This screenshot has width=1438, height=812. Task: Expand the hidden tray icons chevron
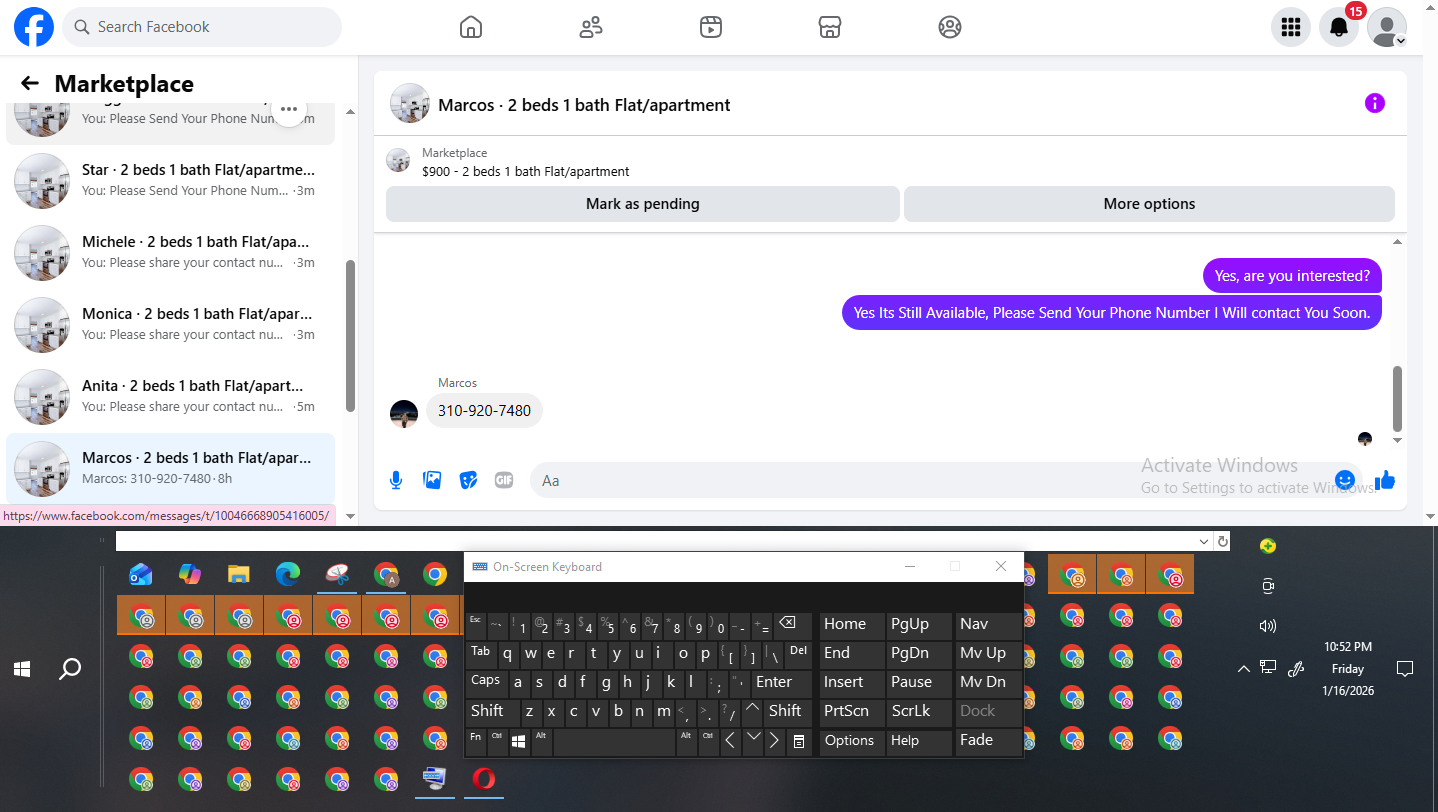click(x=1243, y=669)
